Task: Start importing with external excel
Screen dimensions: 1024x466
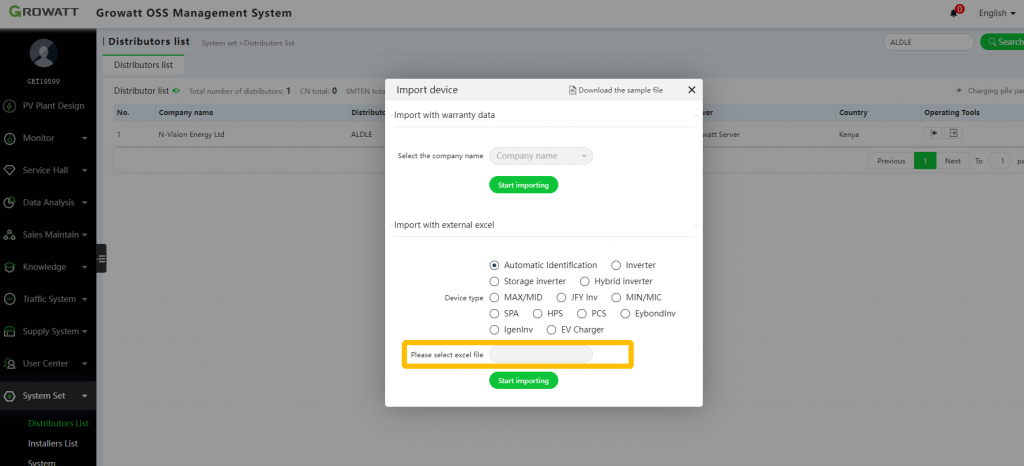Action: pos(524,381)
